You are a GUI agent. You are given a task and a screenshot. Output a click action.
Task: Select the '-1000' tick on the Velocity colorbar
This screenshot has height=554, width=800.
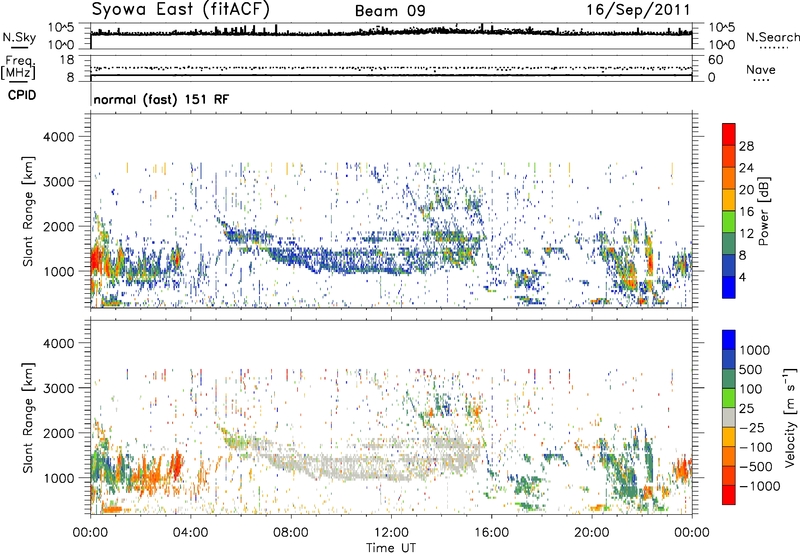click(760, 486)
